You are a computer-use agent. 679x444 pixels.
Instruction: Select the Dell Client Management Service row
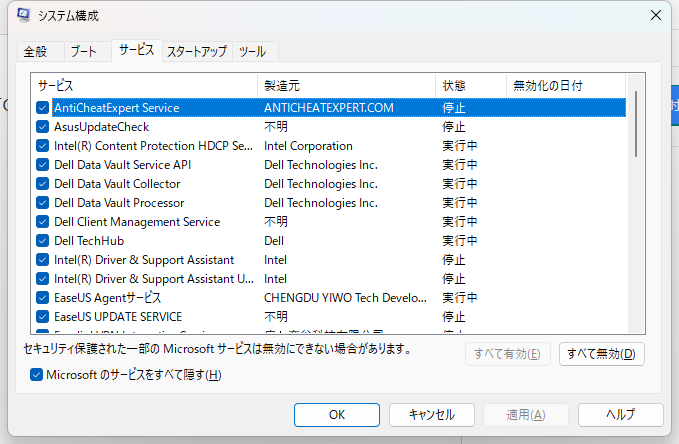click(137, 222)
